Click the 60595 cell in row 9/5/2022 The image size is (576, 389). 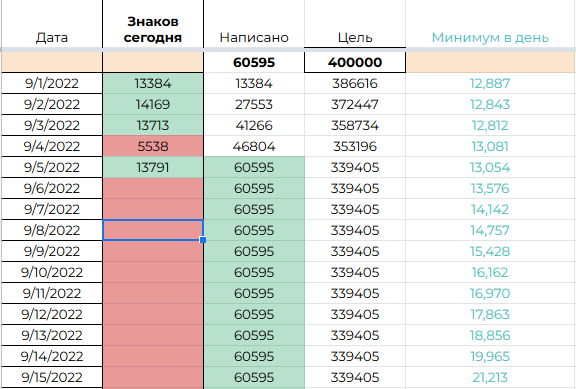tap(254, 167)
